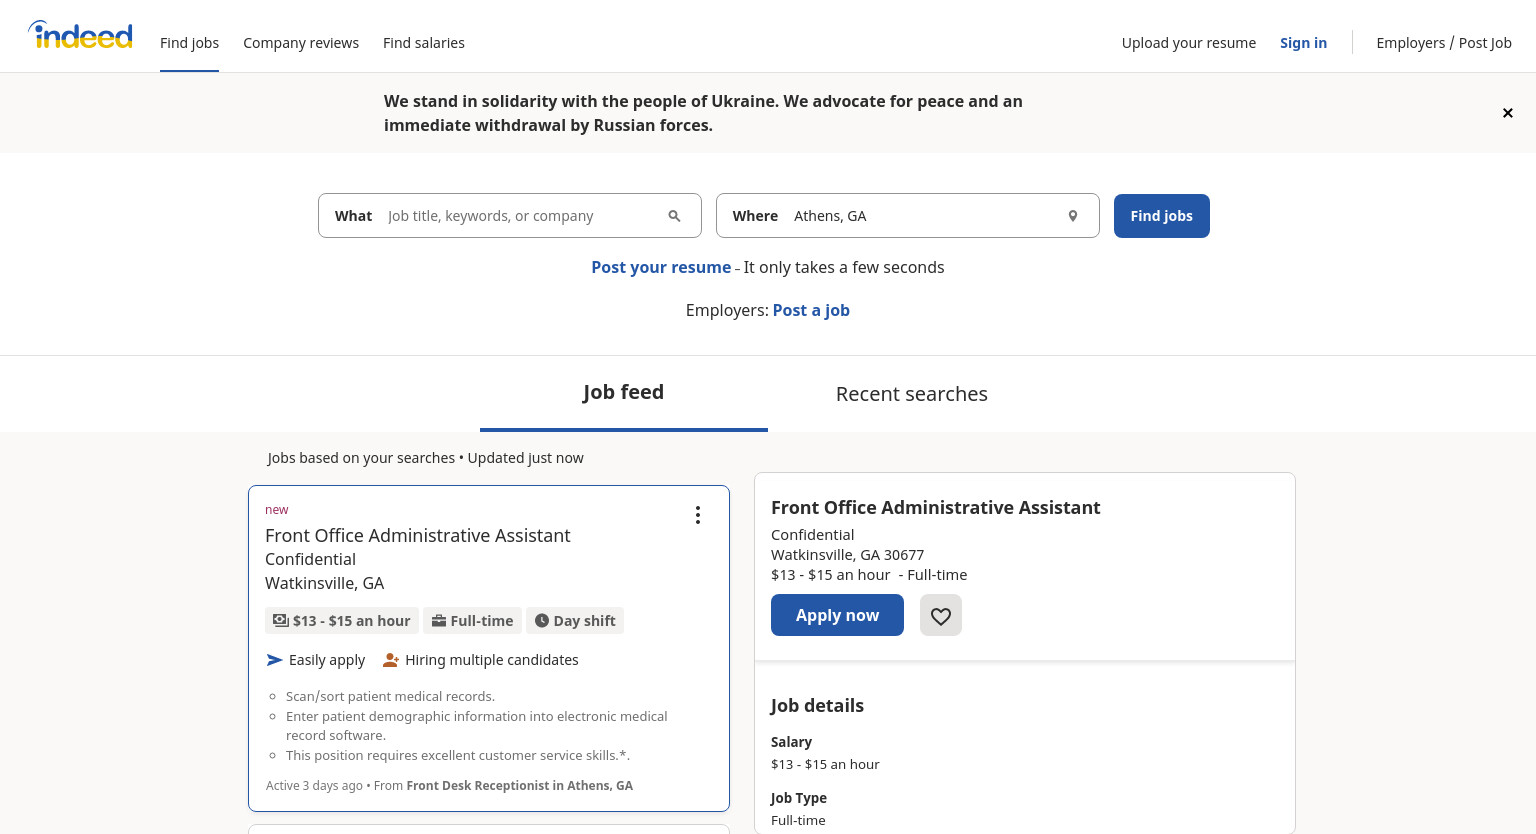
Task: Switch to the Job feed tab
Action: (624, 393)
